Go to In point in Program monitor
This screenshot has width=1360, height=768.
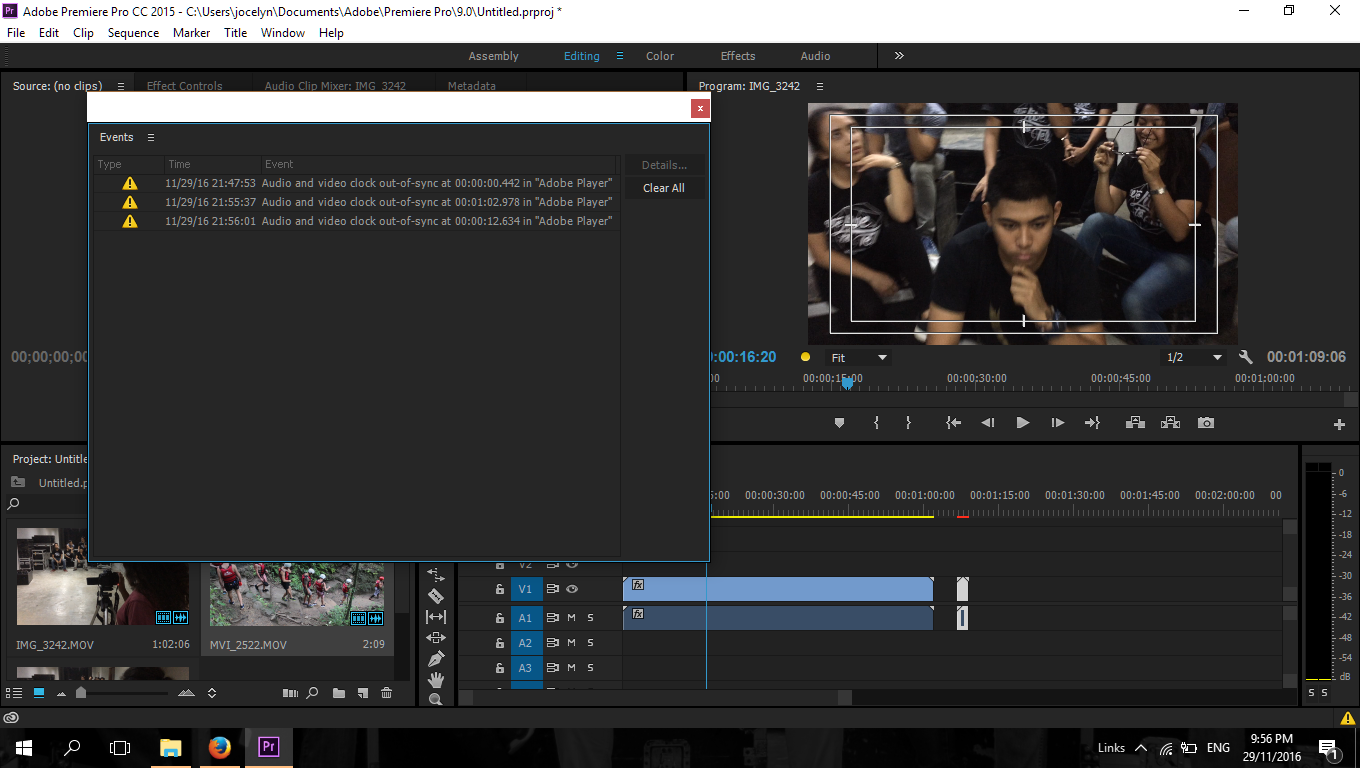[954, 423]
